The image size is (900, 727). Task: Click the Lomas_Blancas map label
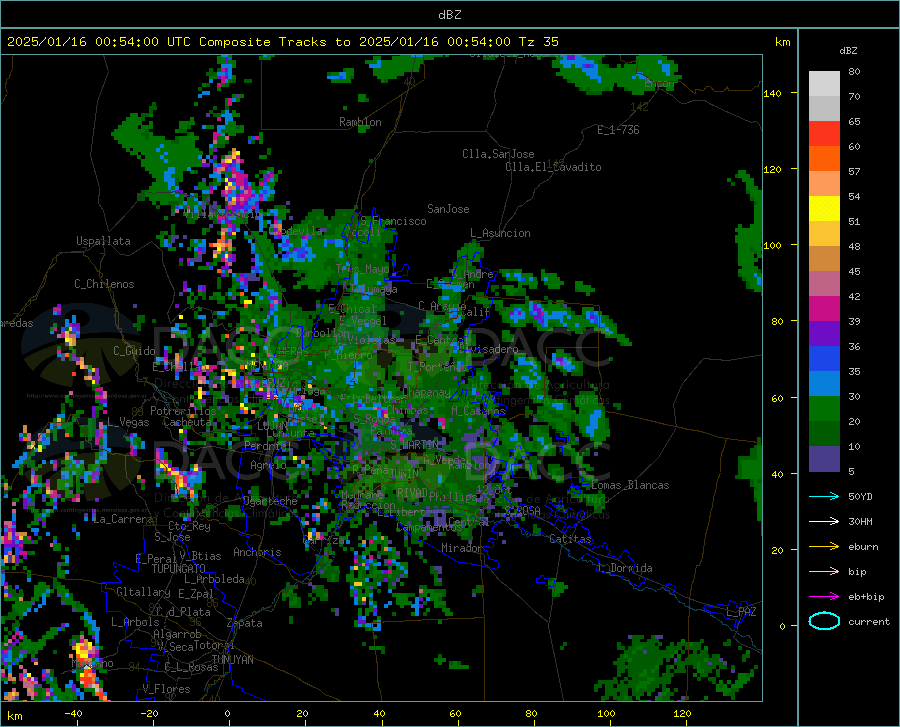coord(630,485)
